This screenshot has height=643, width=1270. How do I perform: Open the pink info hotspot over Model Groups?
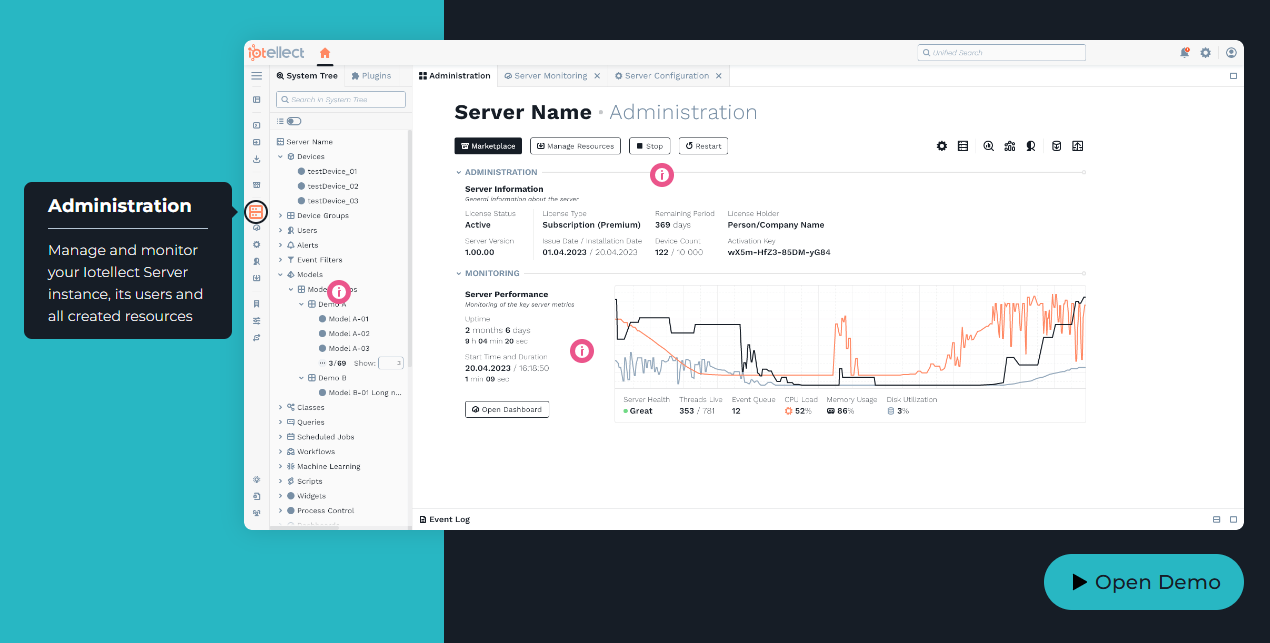339,292
